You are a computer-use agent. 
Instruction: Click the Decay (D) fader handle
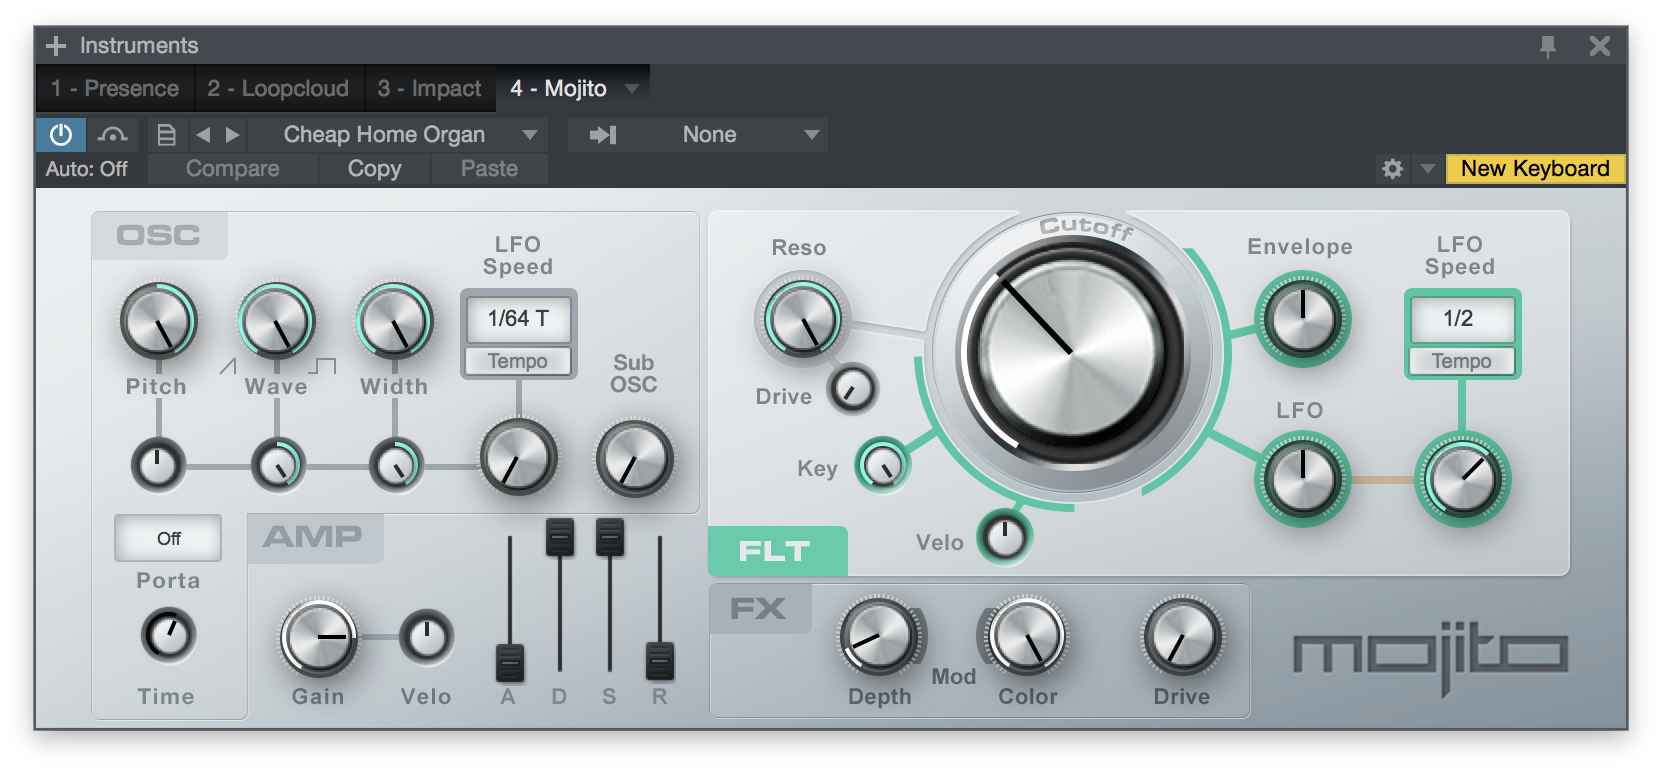point(560,537)
